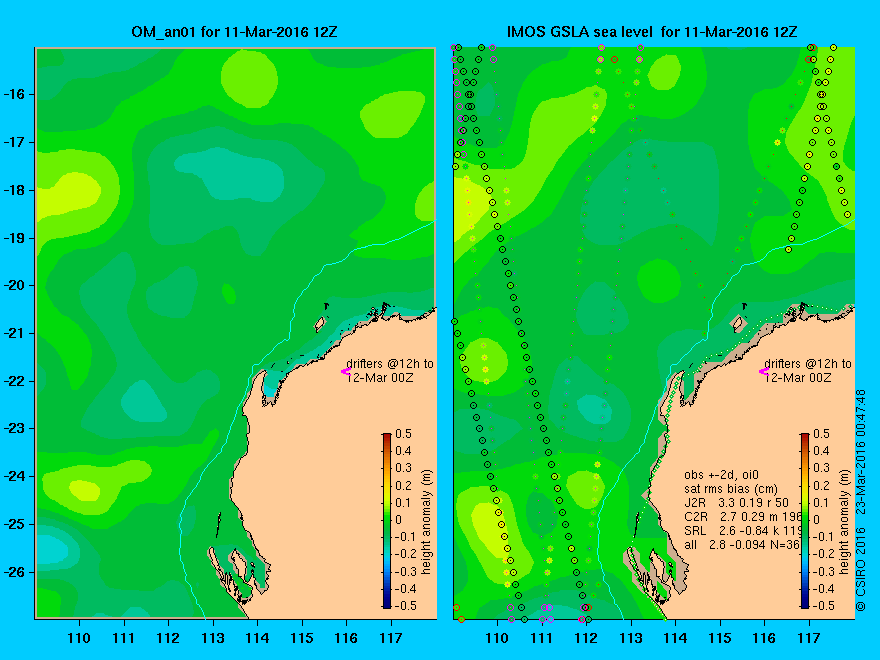Screen dimensions: 880x660
Task: Click the right colorbar "height anomaly (m)" label
Action: coord(844,522)
